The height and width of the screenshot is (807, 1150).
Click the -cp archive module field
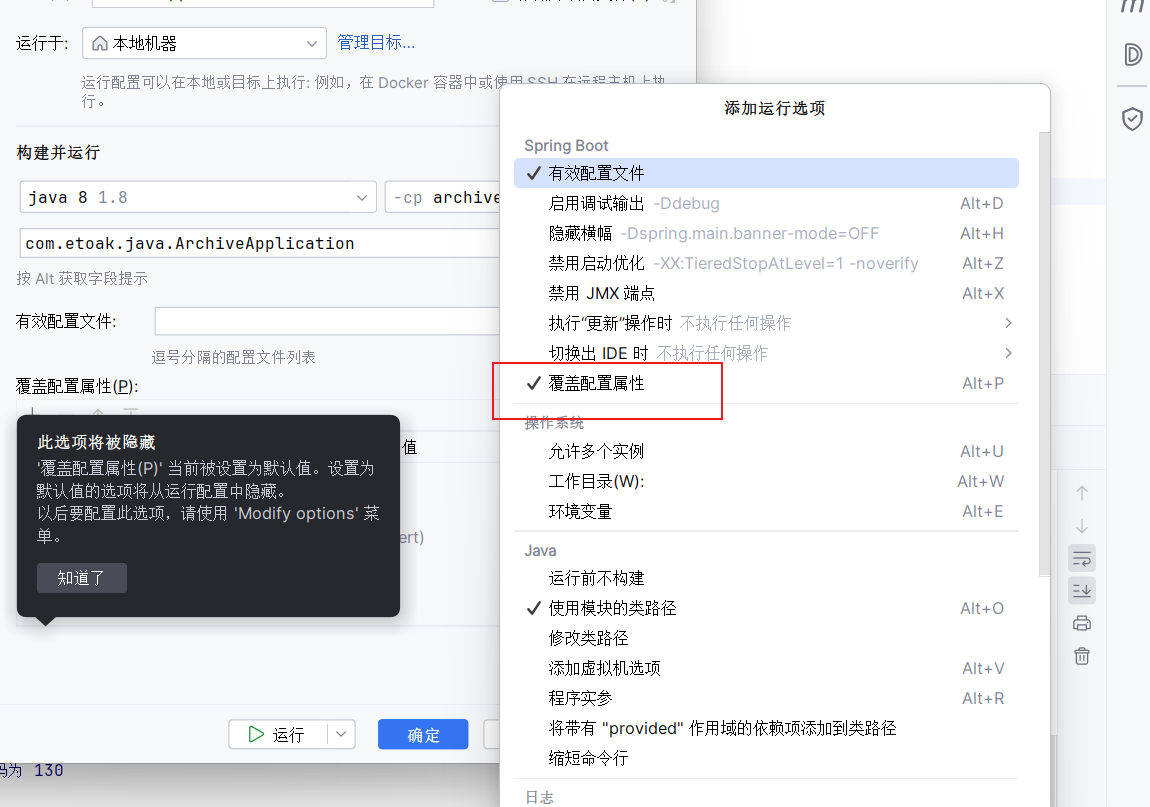443,197
